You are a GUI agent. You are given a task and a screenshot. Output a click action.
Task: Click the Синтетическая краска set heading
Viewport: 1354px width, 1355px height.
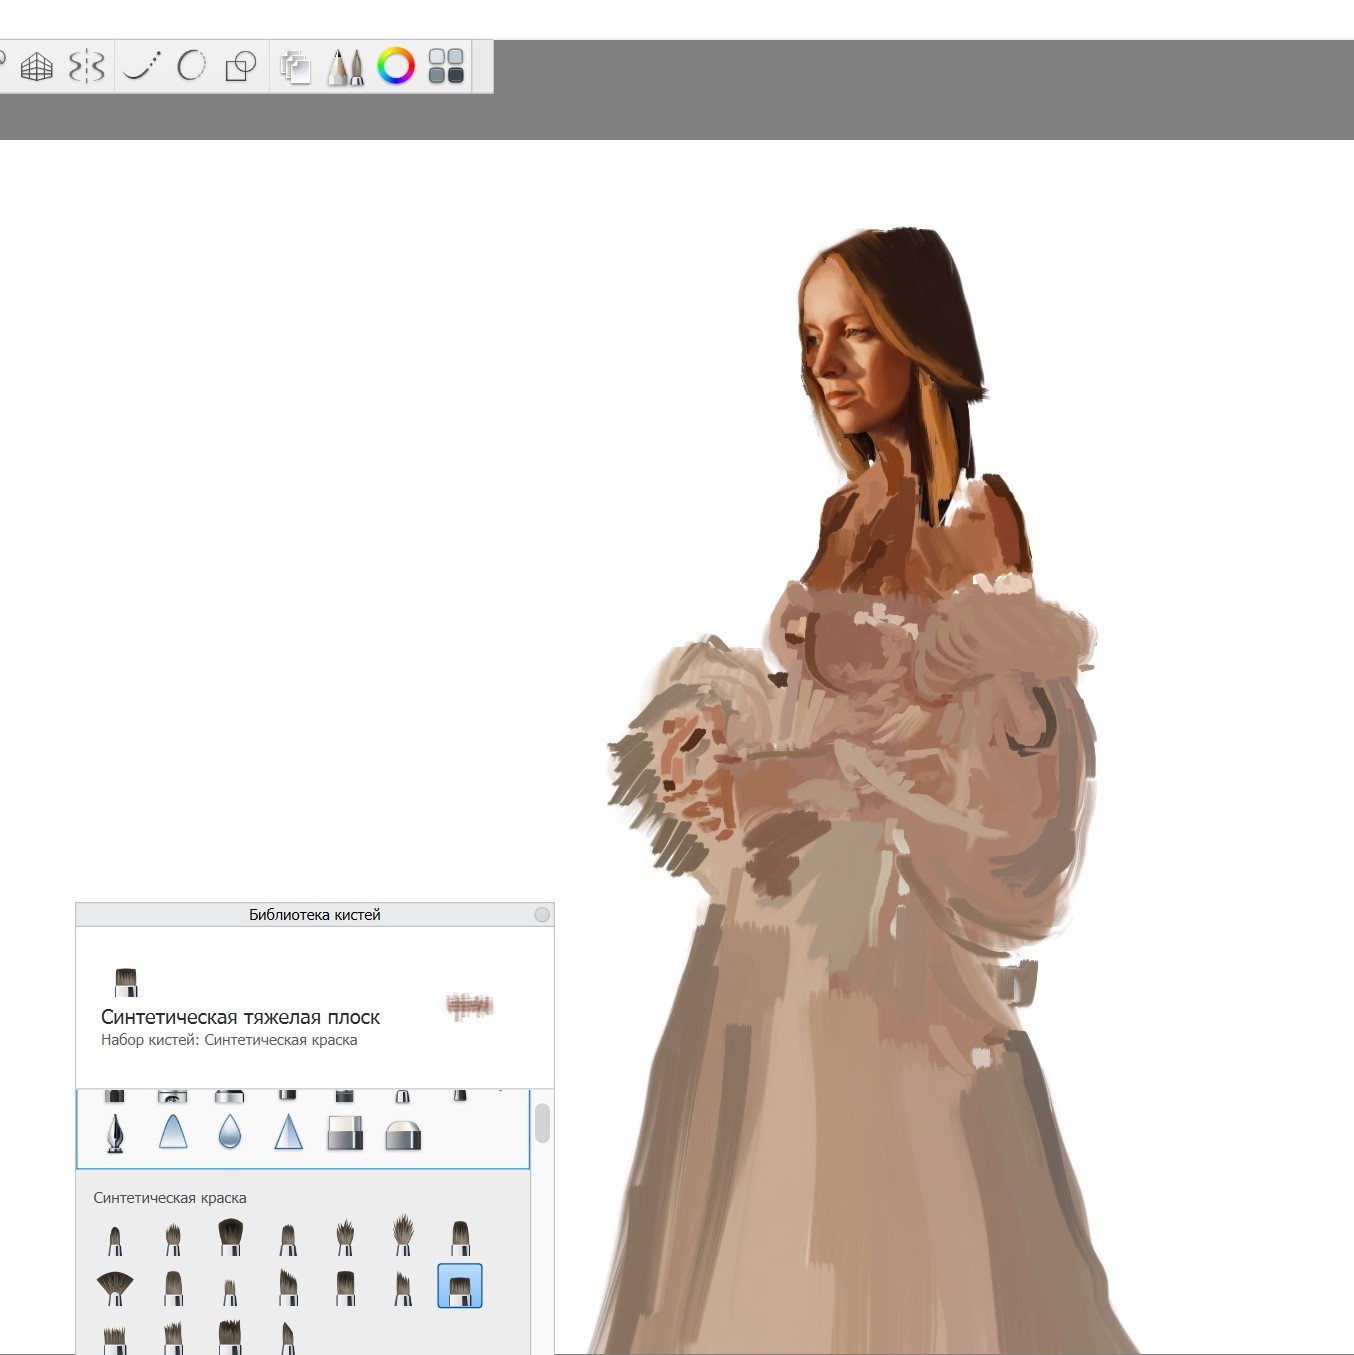coord(170,1198)
